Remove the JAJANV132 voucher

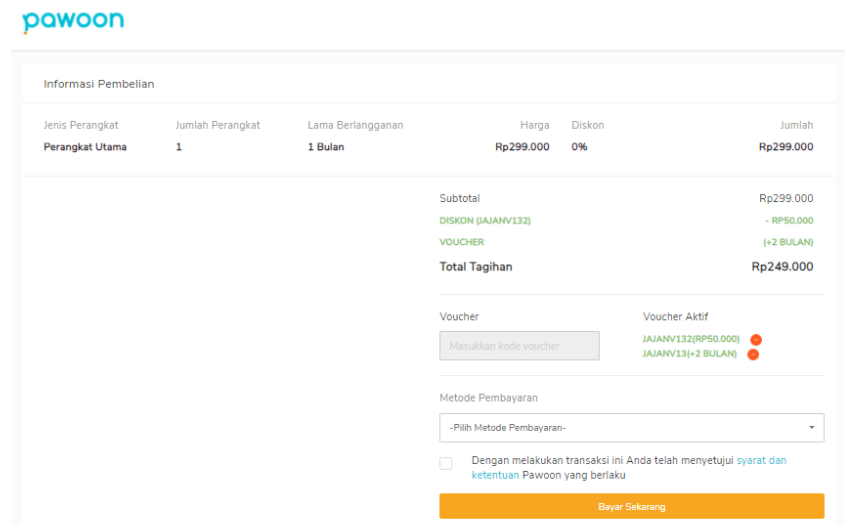tap(756, 340)
